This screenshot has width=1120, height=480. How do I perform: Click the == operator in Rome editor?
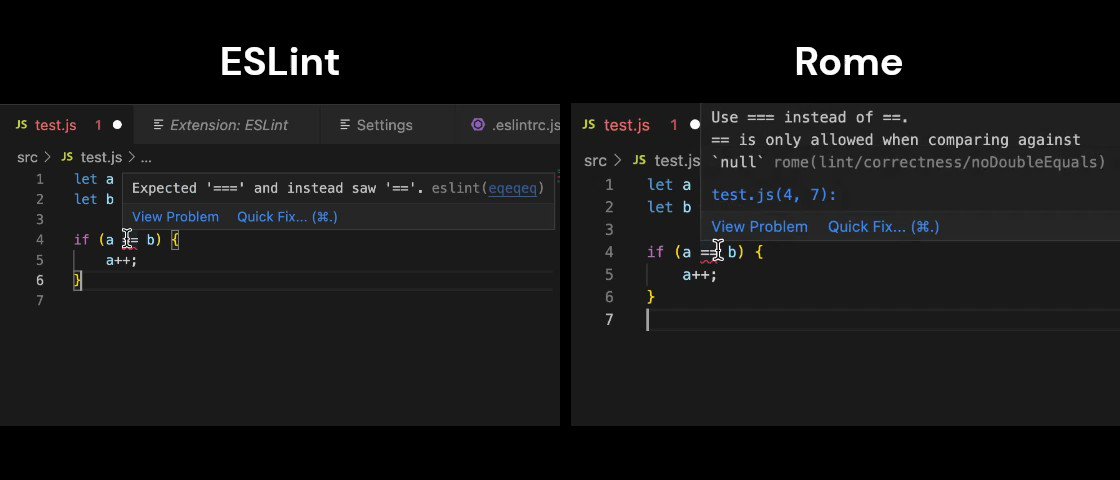click(x=709, y=252)
